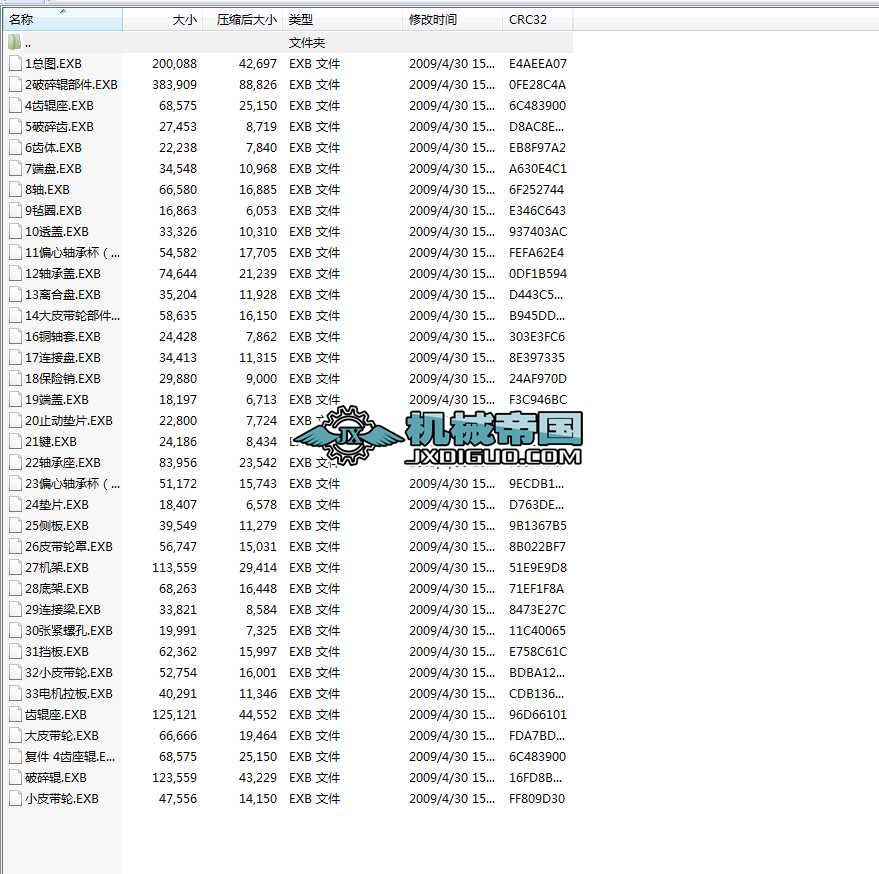Click the file name 23偏心轴承杯
This screenshot has height=874, width=879.
[72, 483]
